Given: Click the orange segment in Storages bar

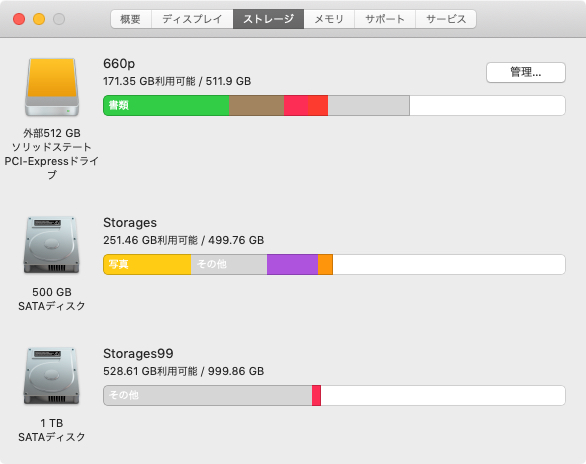Looking at the screenshot, I should [x=325, y=265].
